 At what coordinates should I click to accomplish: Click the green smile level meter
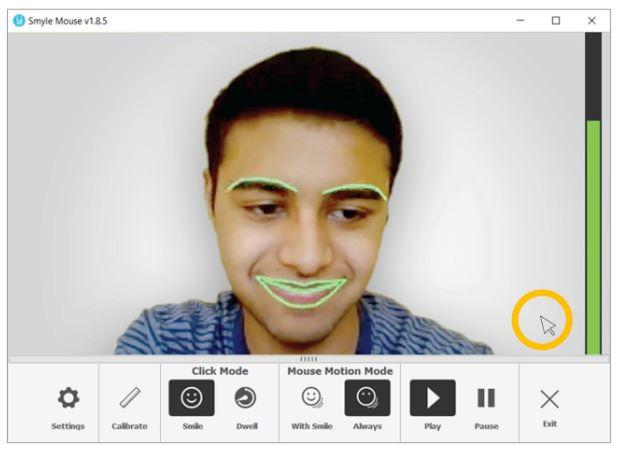tap(594, 193)
